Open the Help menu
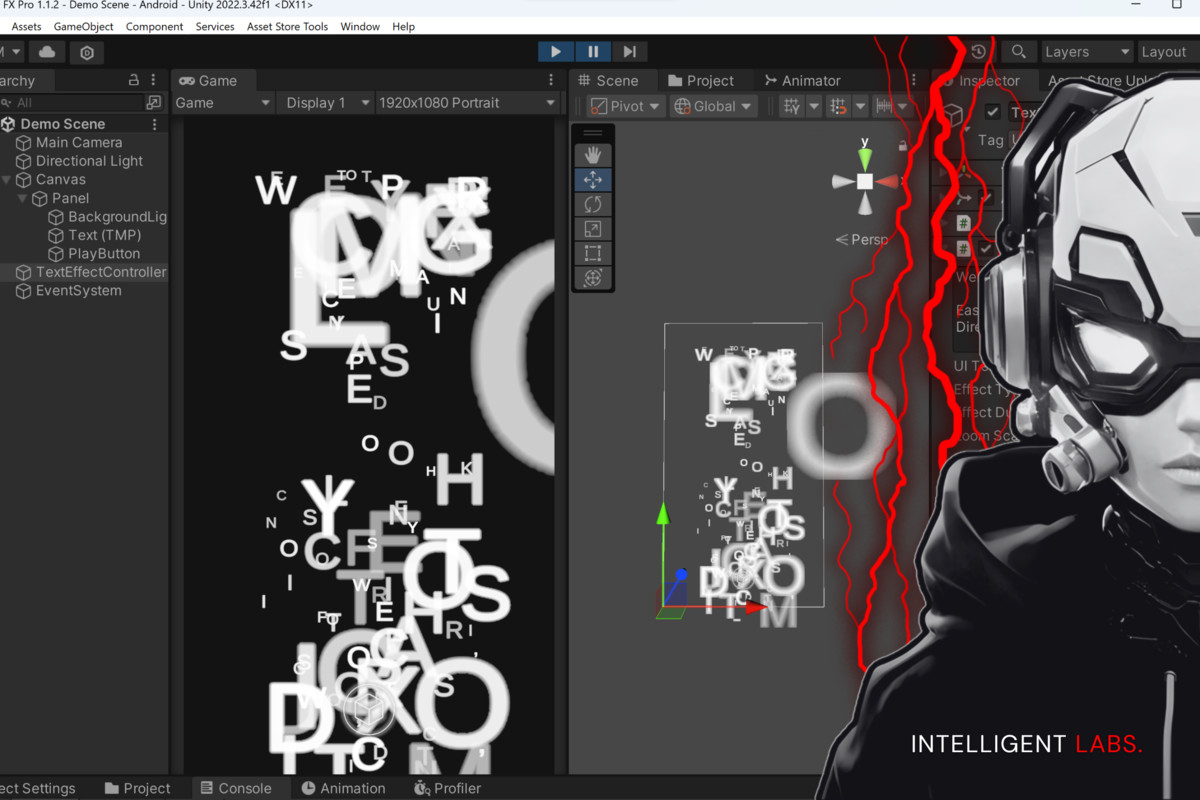1200x800 pixels. click(404, 27)
